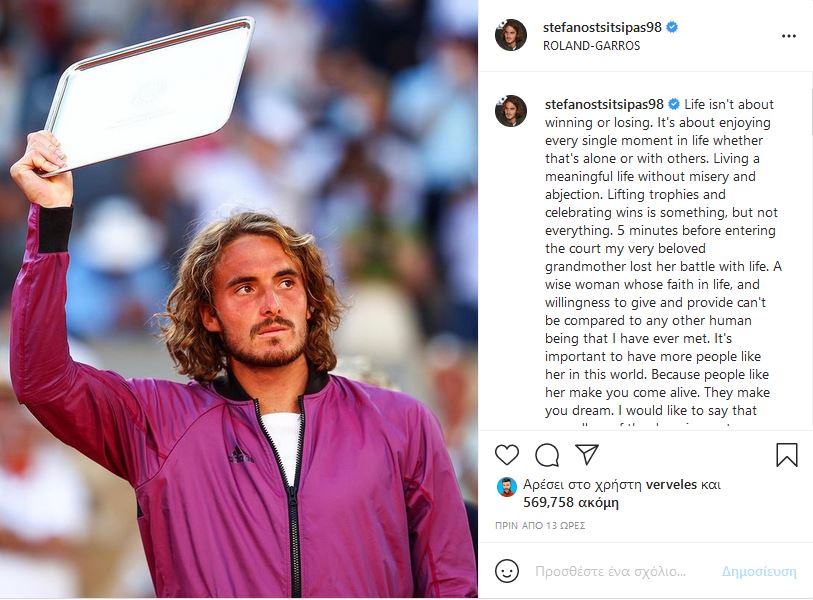This screenshot has height=600, width=813.
Task: Open emoji picker smiley icon
Action: click(x=507, y=571)
